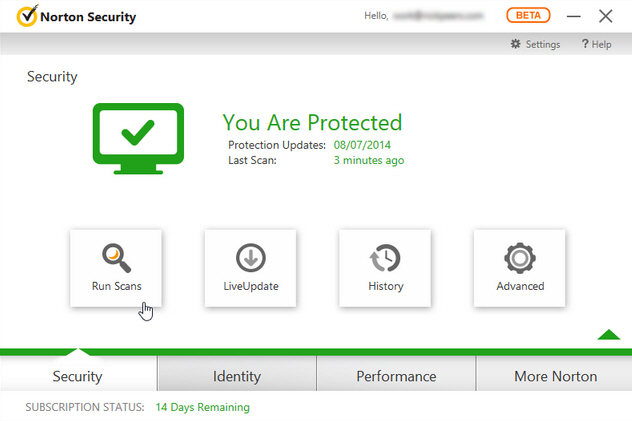The image size is (632, 421).
Task: Click the Protection Updates date link
Action: click(x=367, y=145)
